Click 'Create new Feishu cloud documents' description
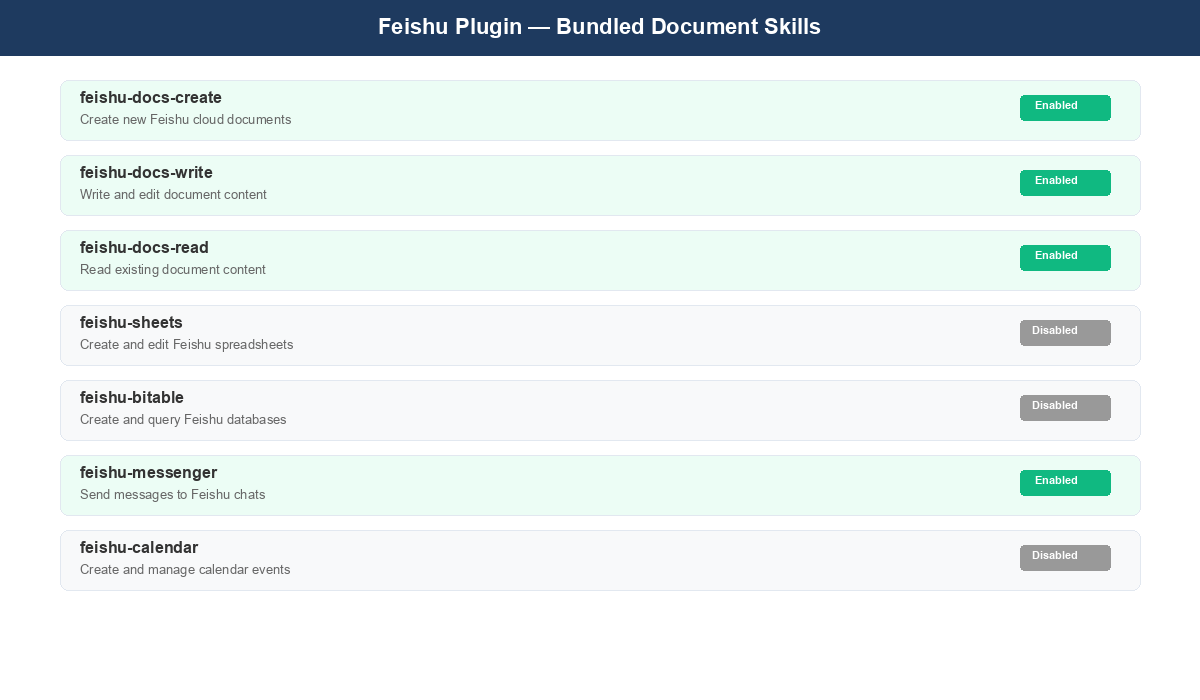The image size is (1200, 700). point(186,120)
